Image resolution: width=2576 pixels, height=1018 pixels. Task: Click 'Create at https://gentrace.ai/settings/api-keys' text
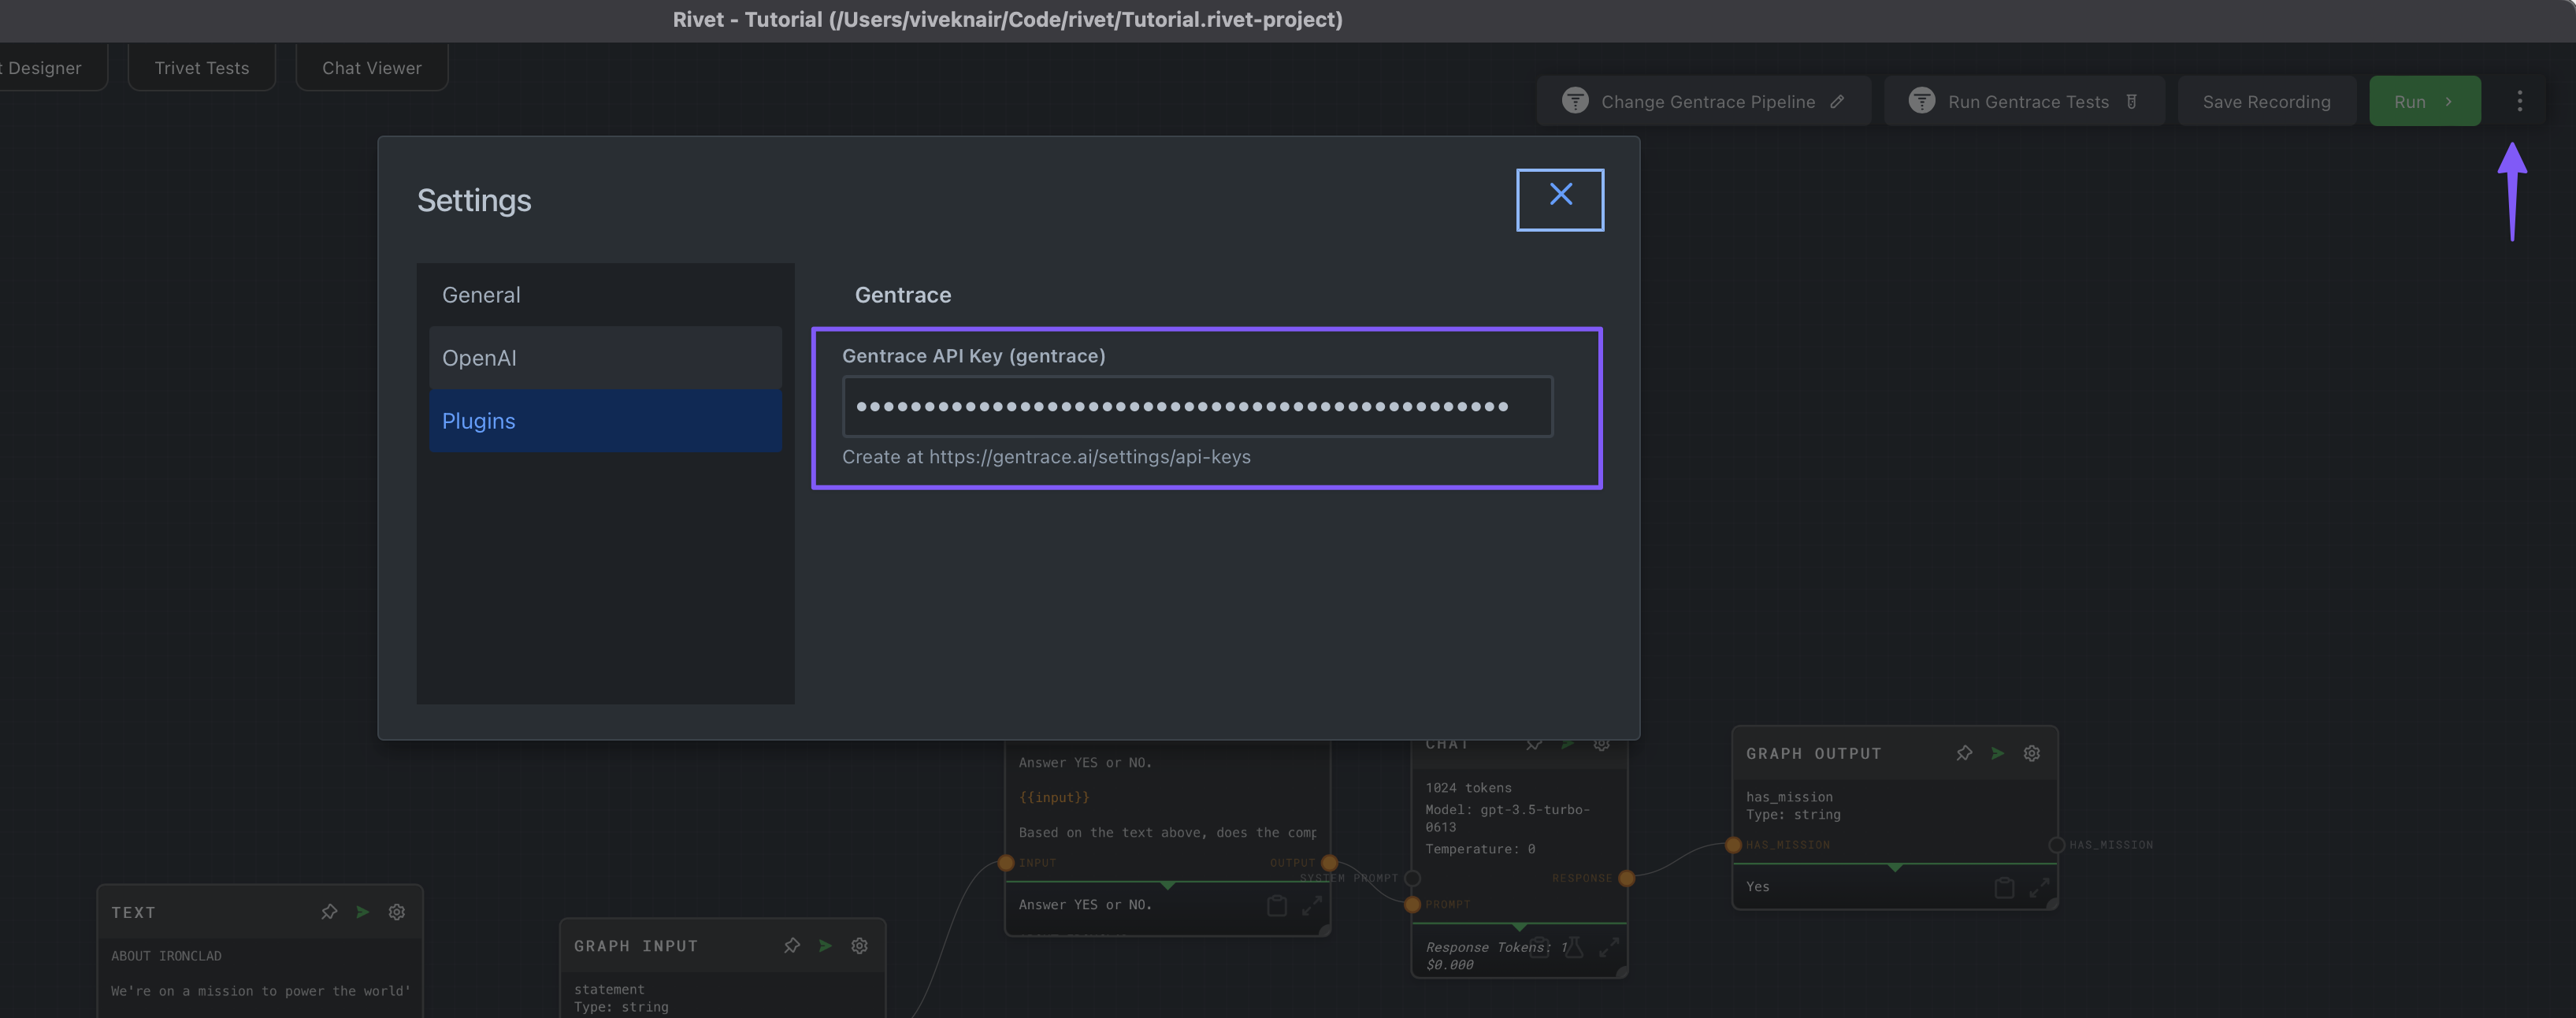point(1046,457)
